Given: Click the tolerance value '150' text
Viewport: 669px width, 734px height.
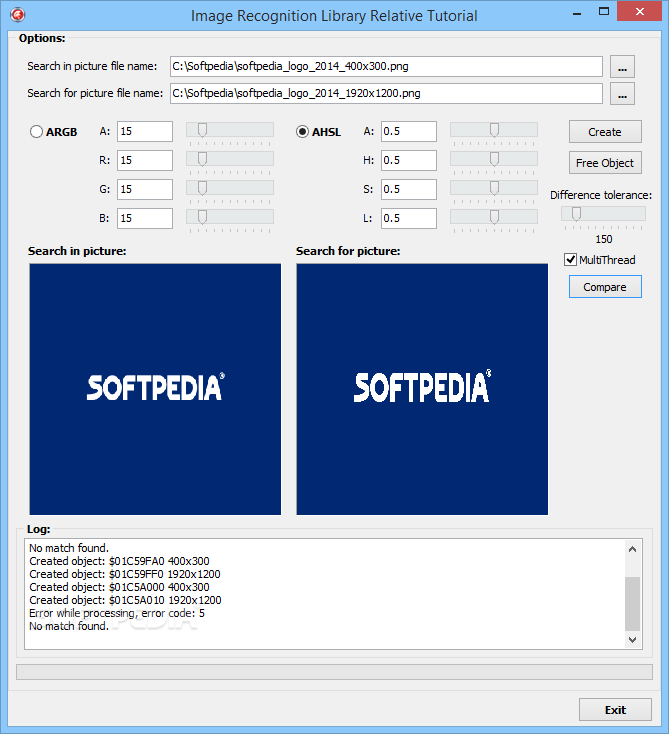Looking at the screenshot, I should (604, 239).
